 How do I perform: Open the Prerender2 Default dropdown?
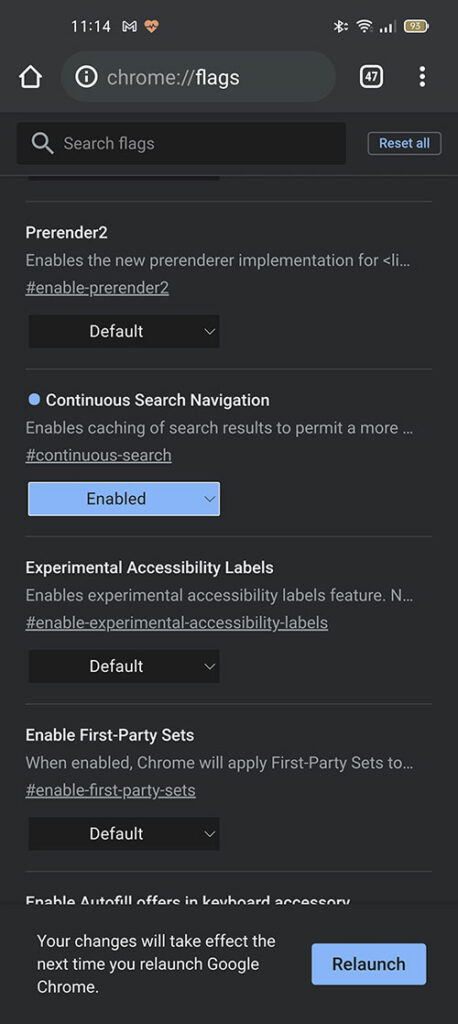click(124, 331)
